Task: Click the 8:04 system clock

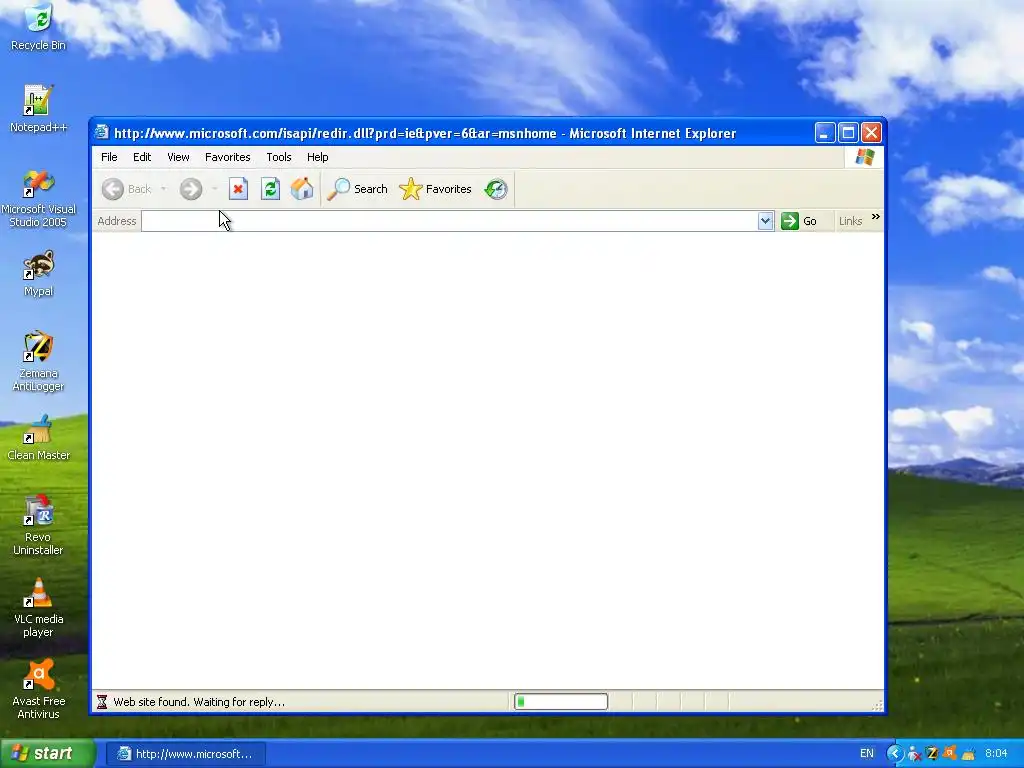Action: point(996,754)
